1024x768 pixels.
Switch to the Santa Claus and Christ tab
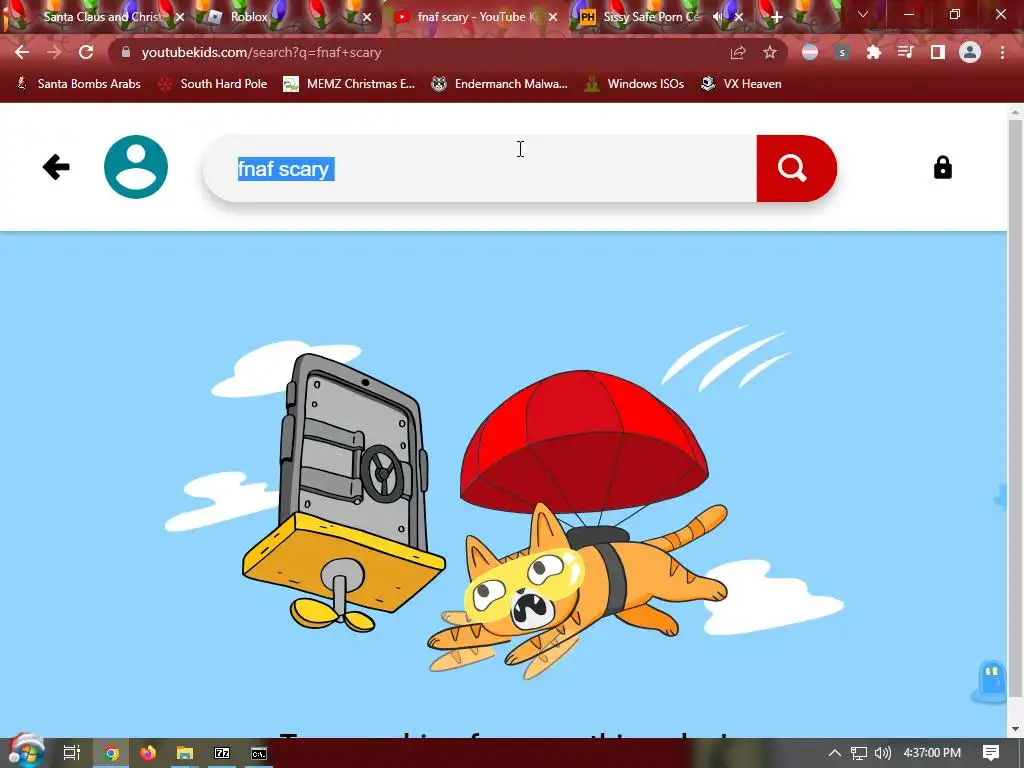[101, 17]
